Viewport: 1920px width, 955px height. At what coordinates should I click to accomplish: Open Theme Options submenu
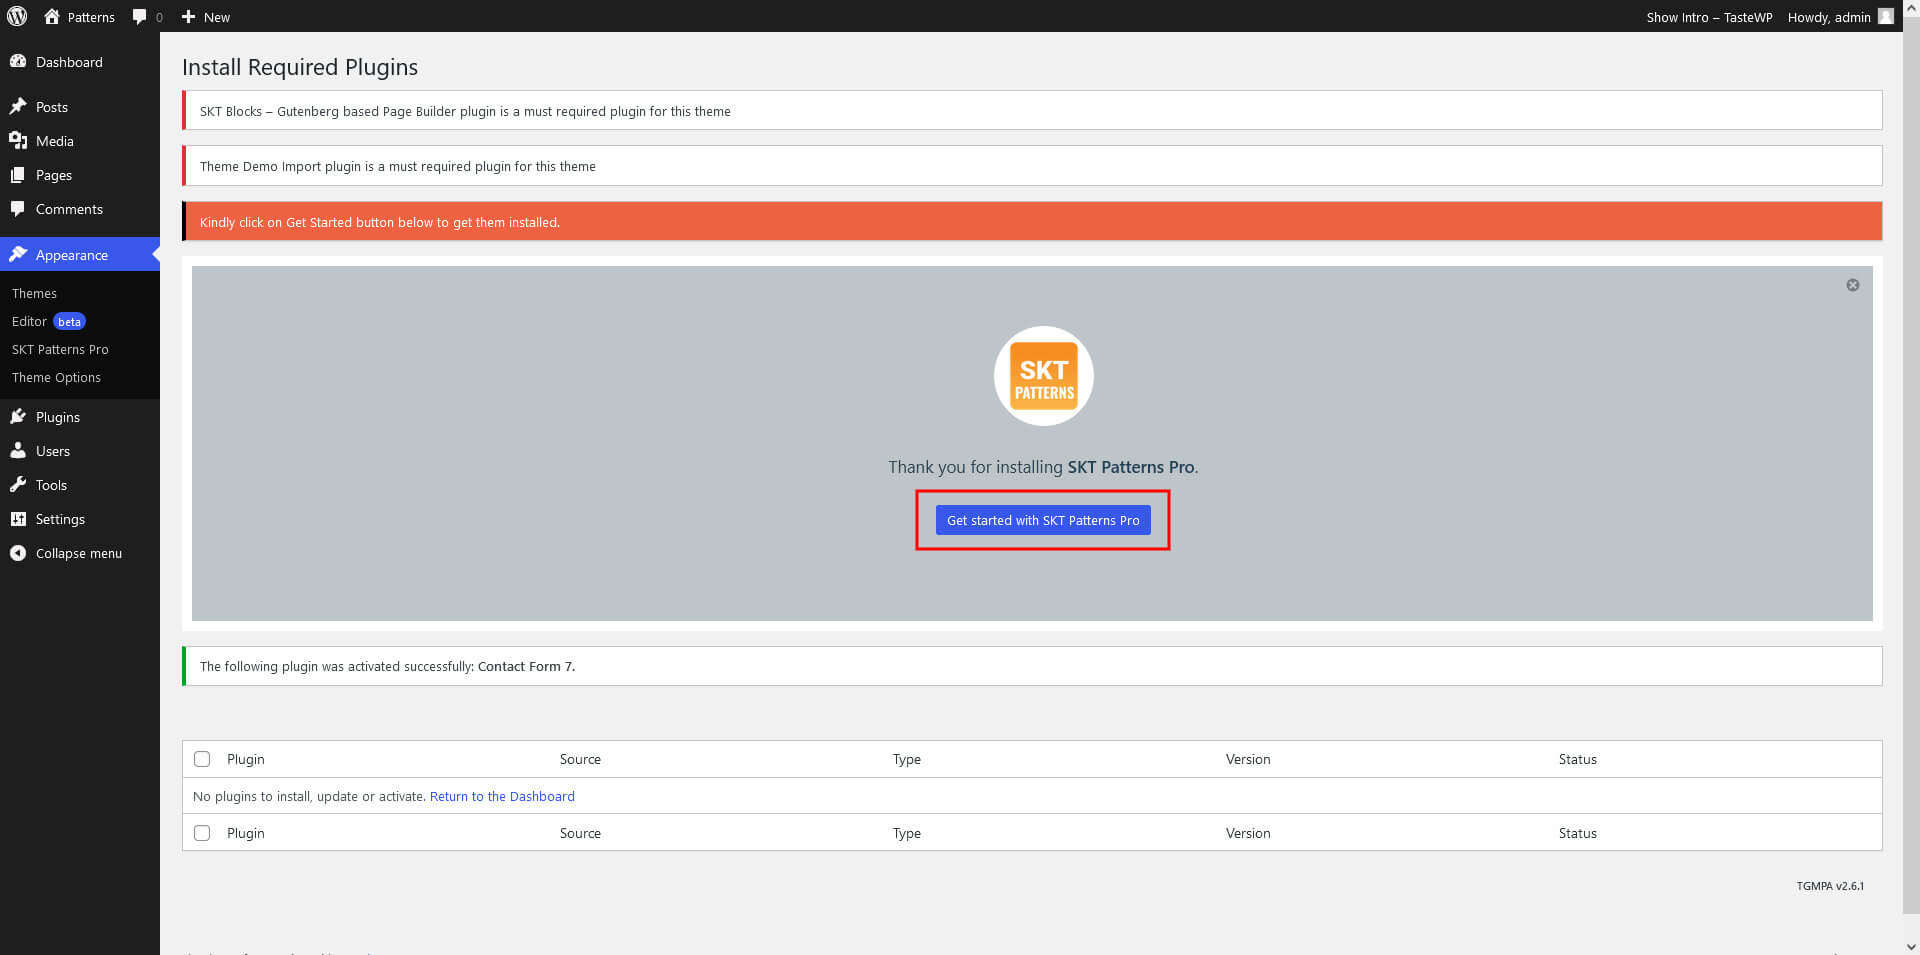(x=56, y=377)
